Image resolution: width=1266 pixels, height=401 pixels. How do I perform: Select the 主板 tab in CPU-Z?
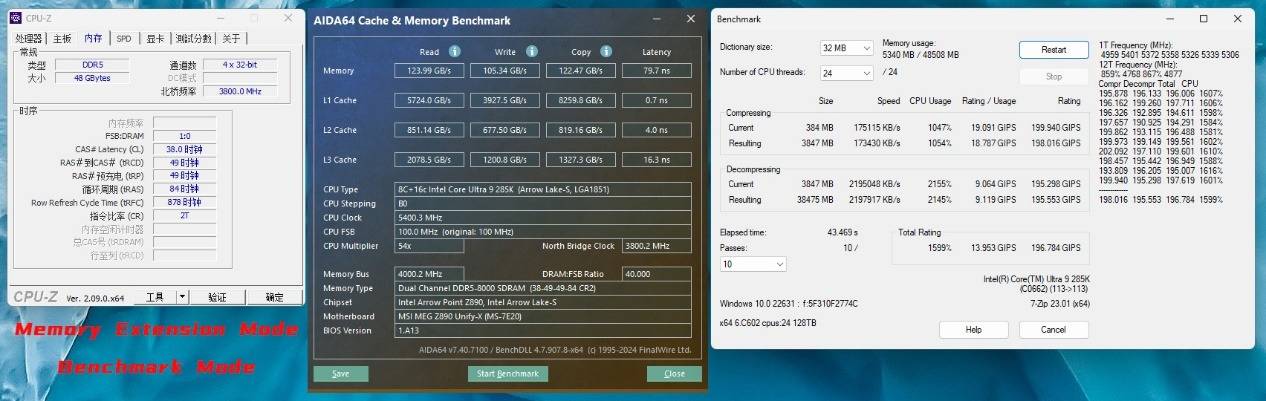click(61, 38)
